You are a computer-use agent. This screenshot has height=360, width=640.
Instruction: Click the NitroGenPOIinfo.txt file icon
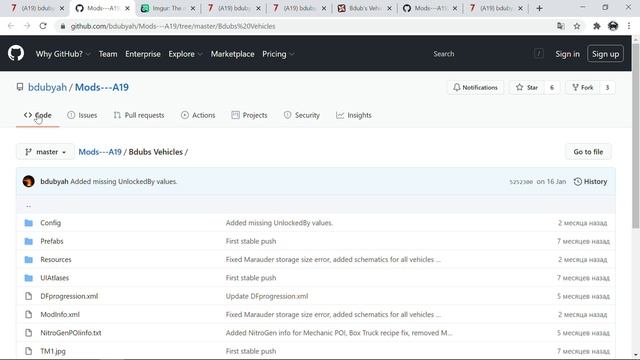click(x=29, y=333)
